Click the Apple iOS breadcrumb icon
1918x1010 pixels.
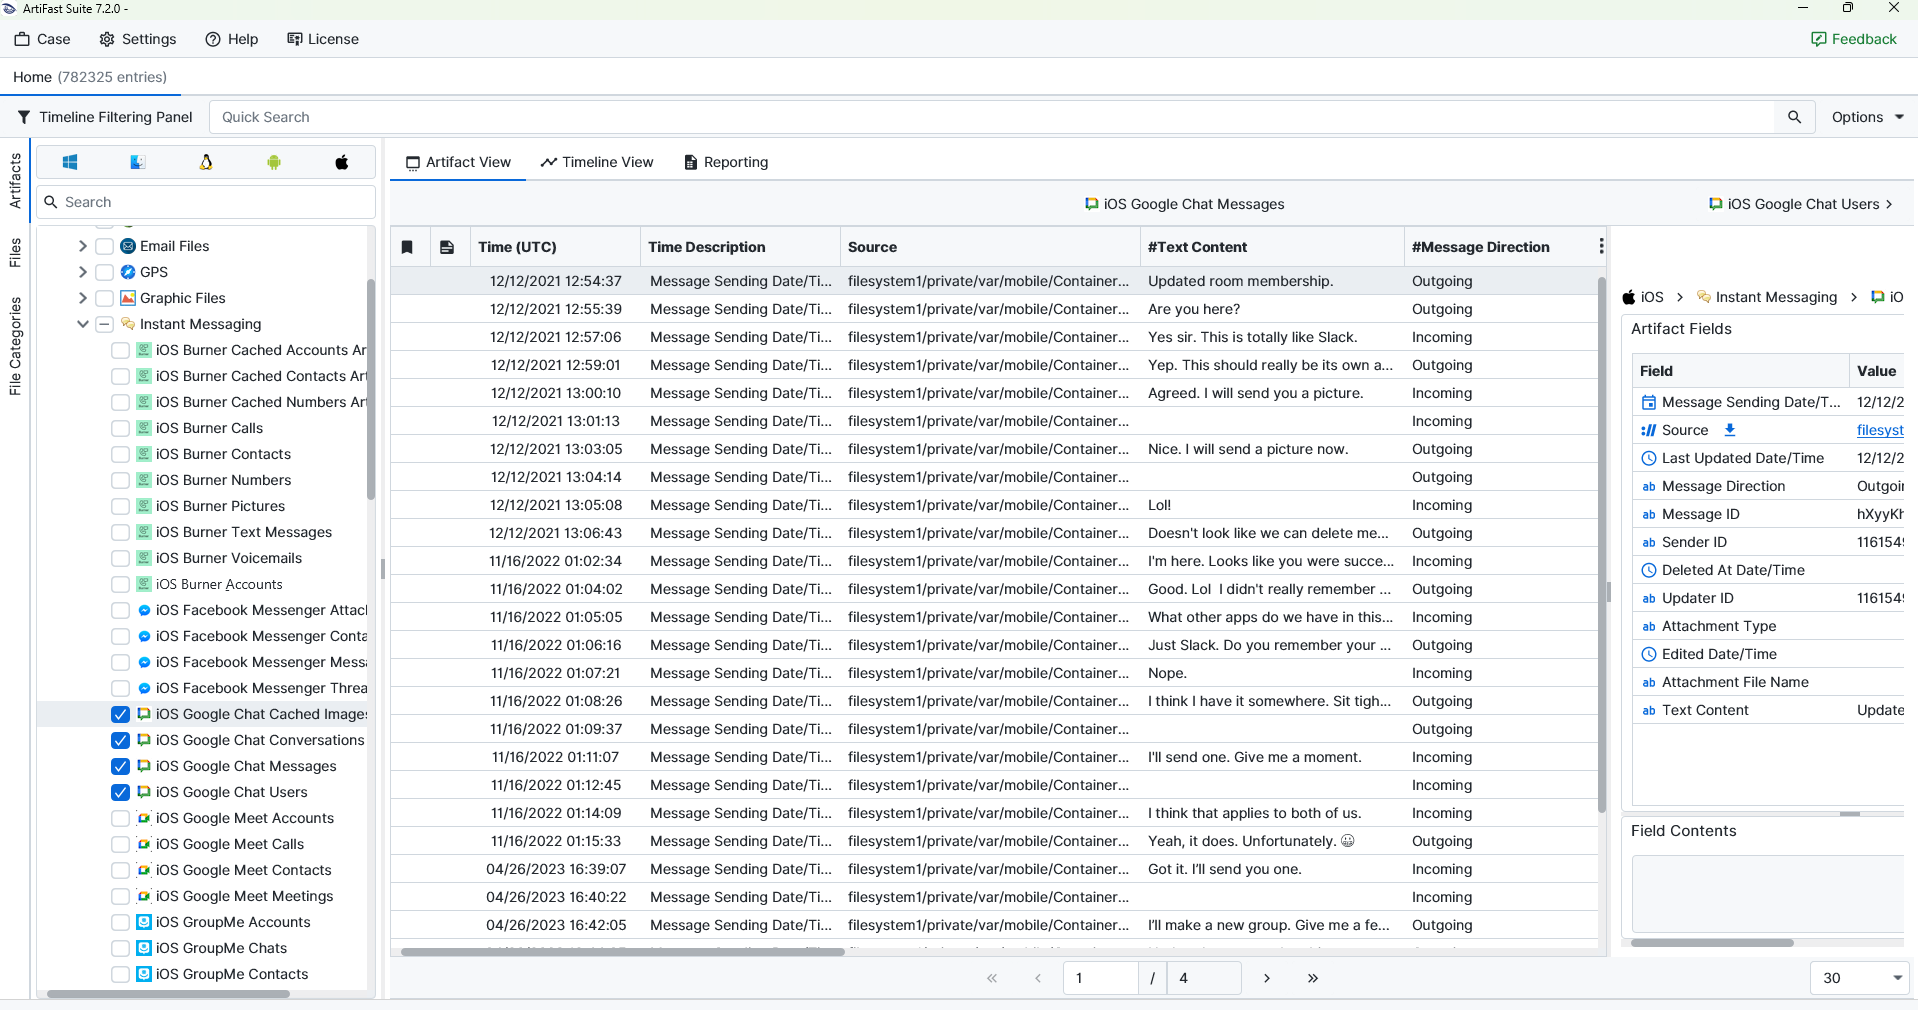pos(1629,297)
